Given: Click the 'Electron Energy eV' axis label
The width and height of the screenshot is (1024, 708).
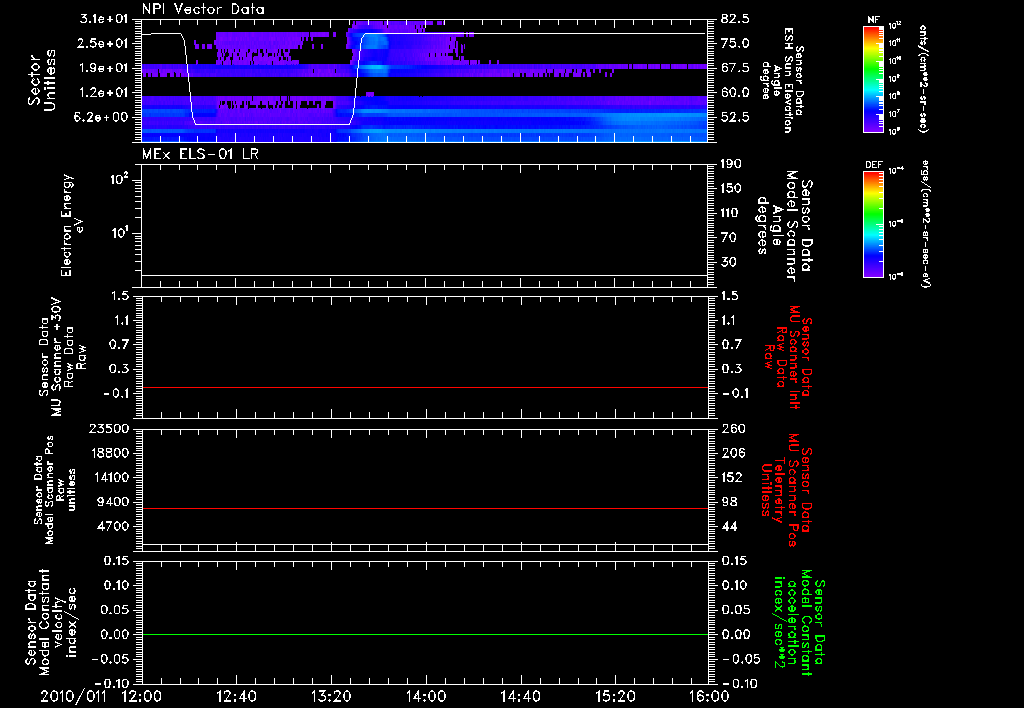Looking at the screenshot, I should click(x=71, y=225).
